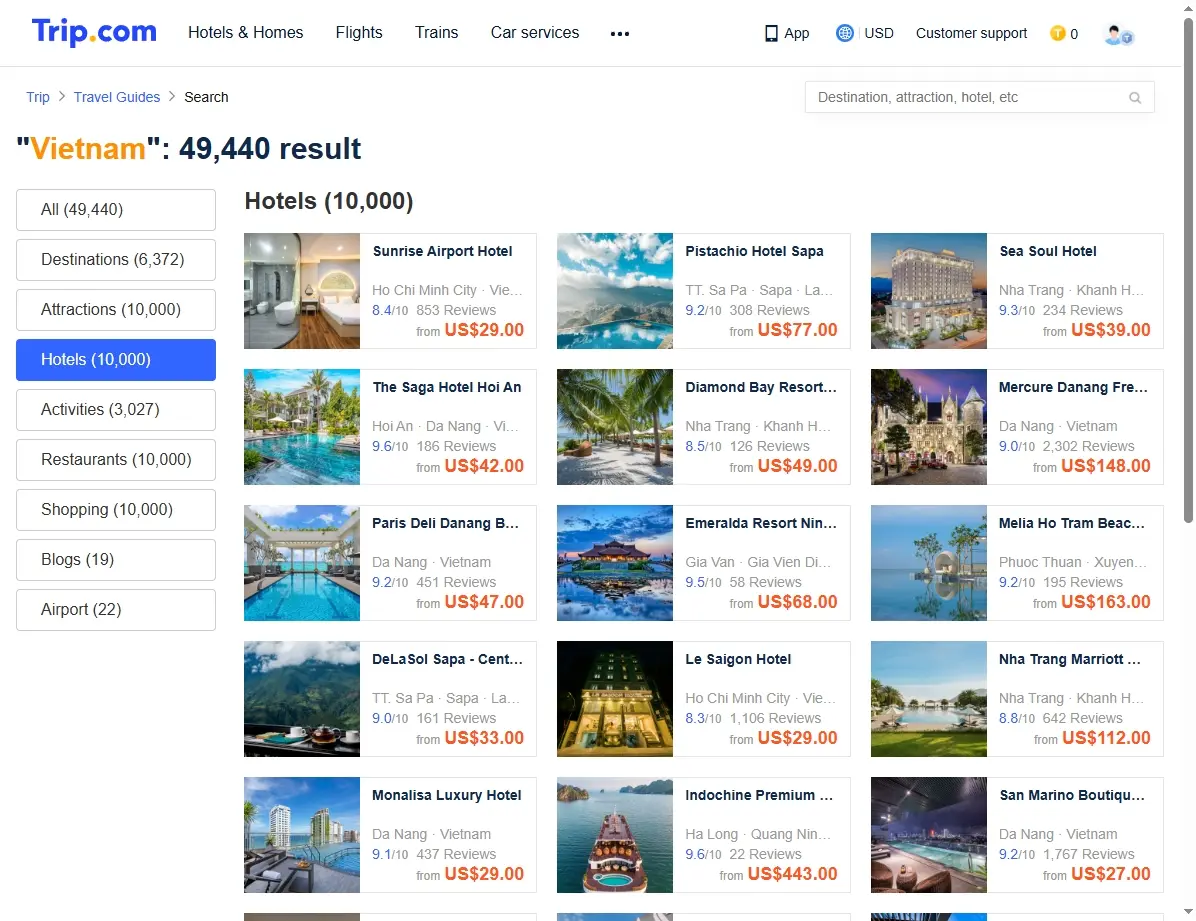Viewport: 1196px width, 921px height.
Task: Open the more options ellipsis menu
Action: coord(619,34)
